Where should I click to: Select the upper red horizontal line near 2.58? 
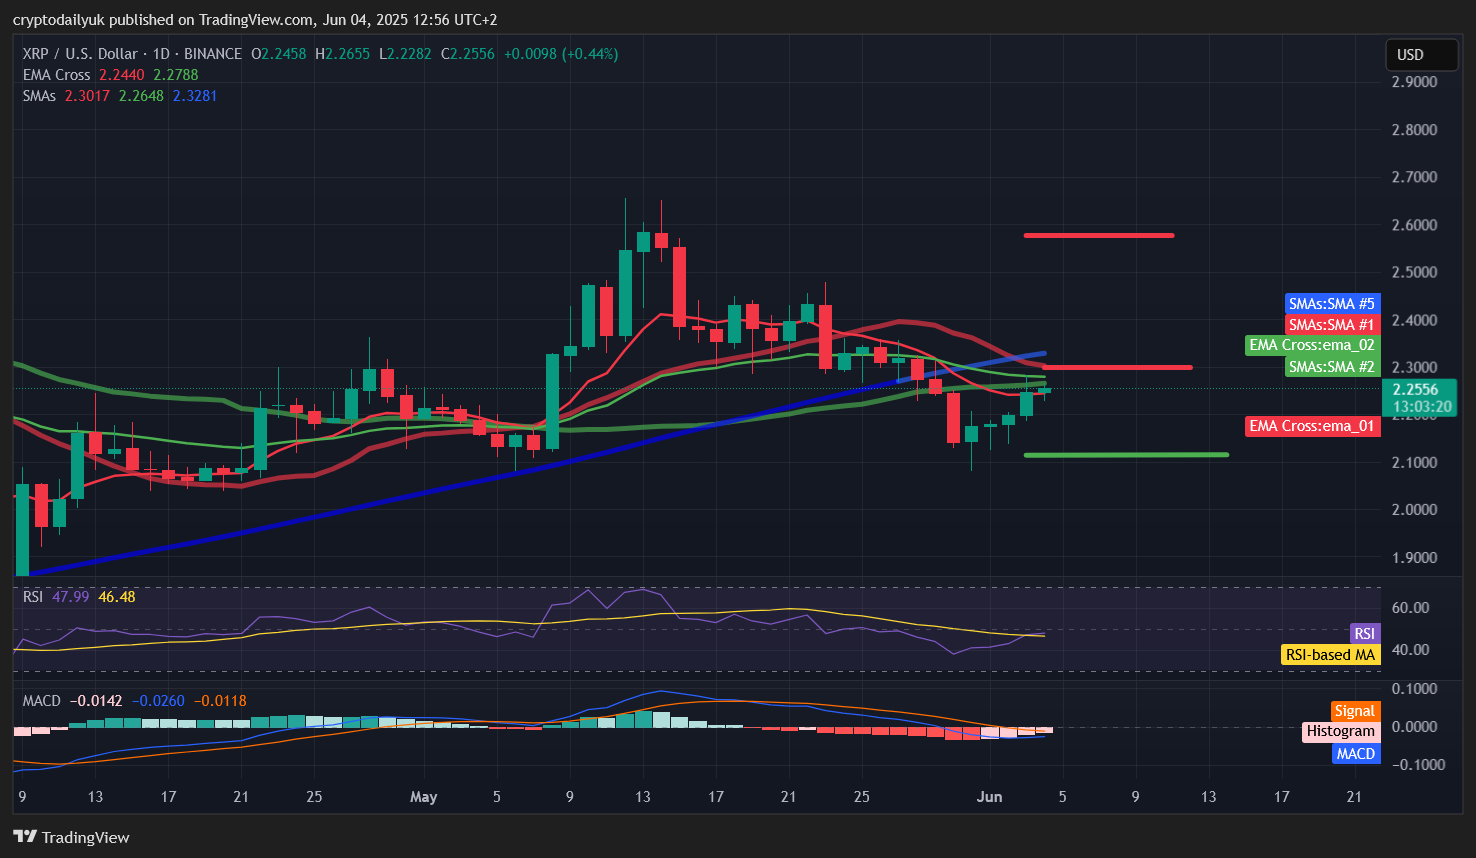[1099, 236]
